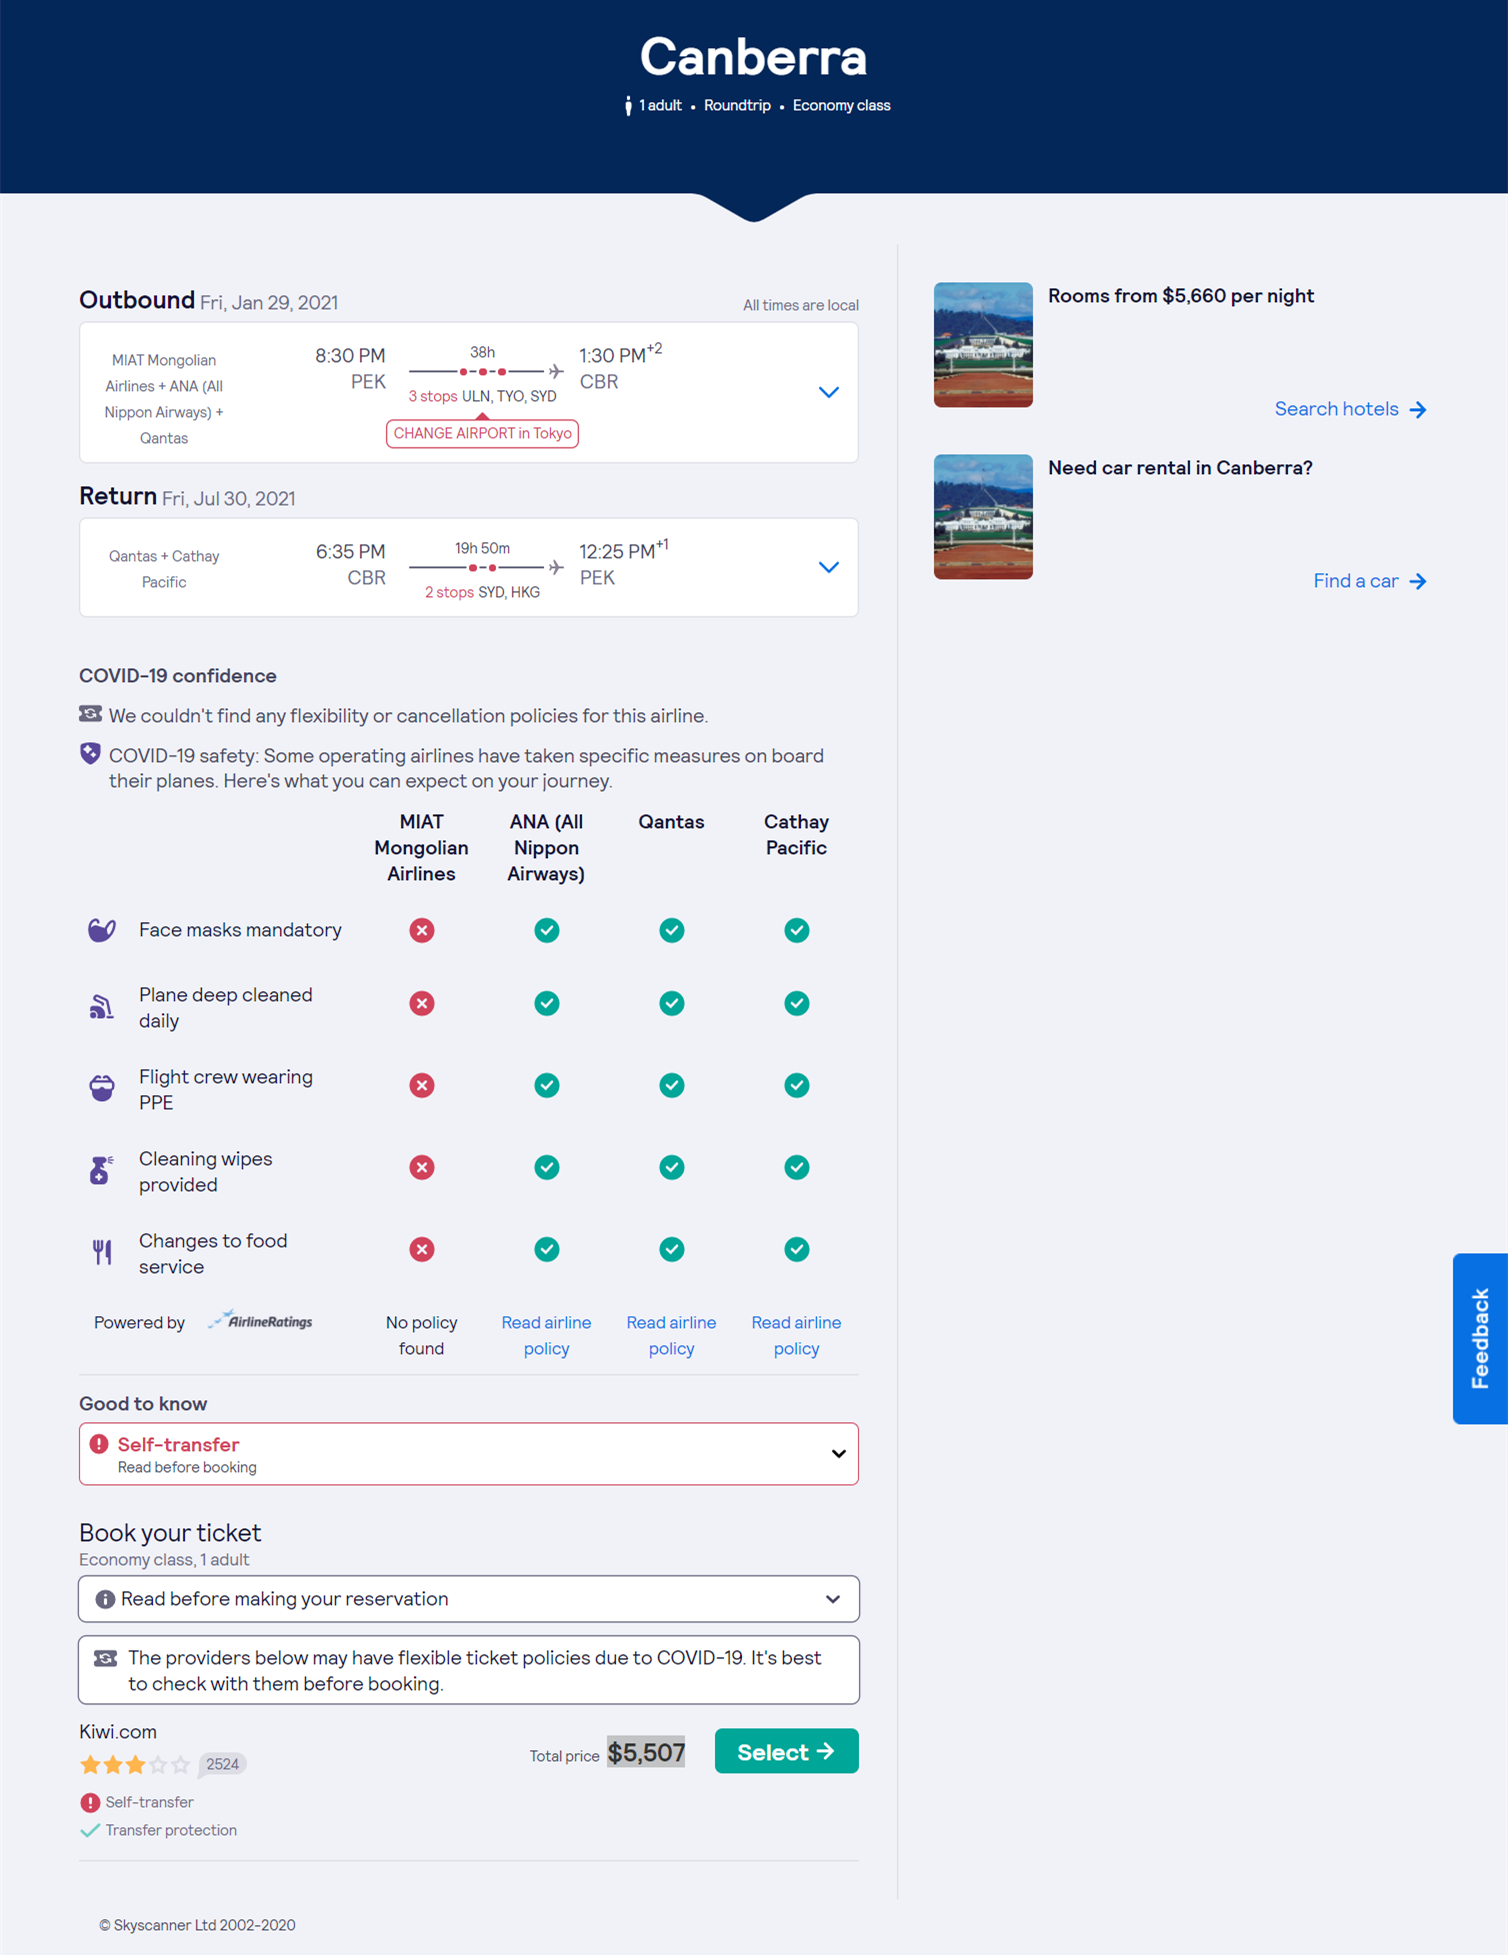Viewport: 1508px width, 1955px height.
Task: Click the cleaning wipes spray icon
Action: 101,1170
